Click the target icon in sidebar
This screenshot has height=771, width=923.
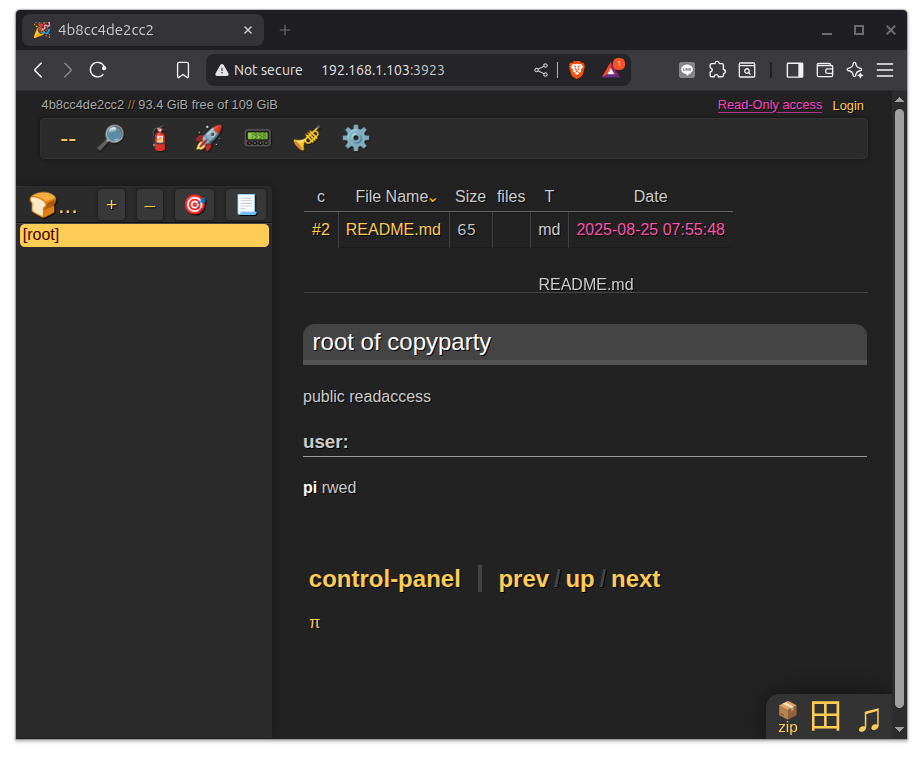point(195,205)
